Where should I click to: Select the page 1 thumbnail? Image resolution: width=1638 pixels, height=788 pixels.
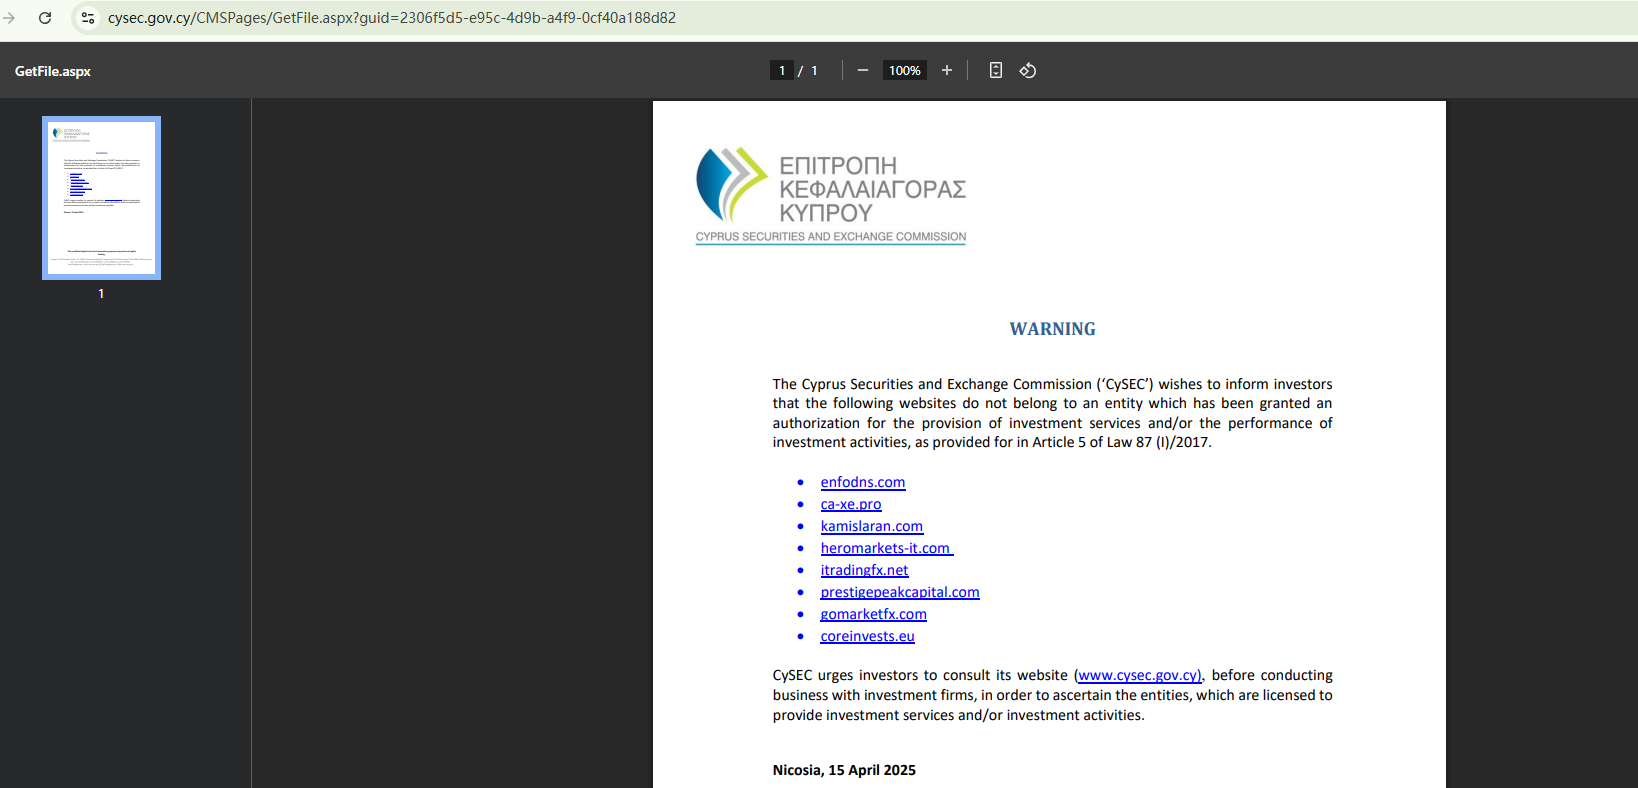point(101,198)
